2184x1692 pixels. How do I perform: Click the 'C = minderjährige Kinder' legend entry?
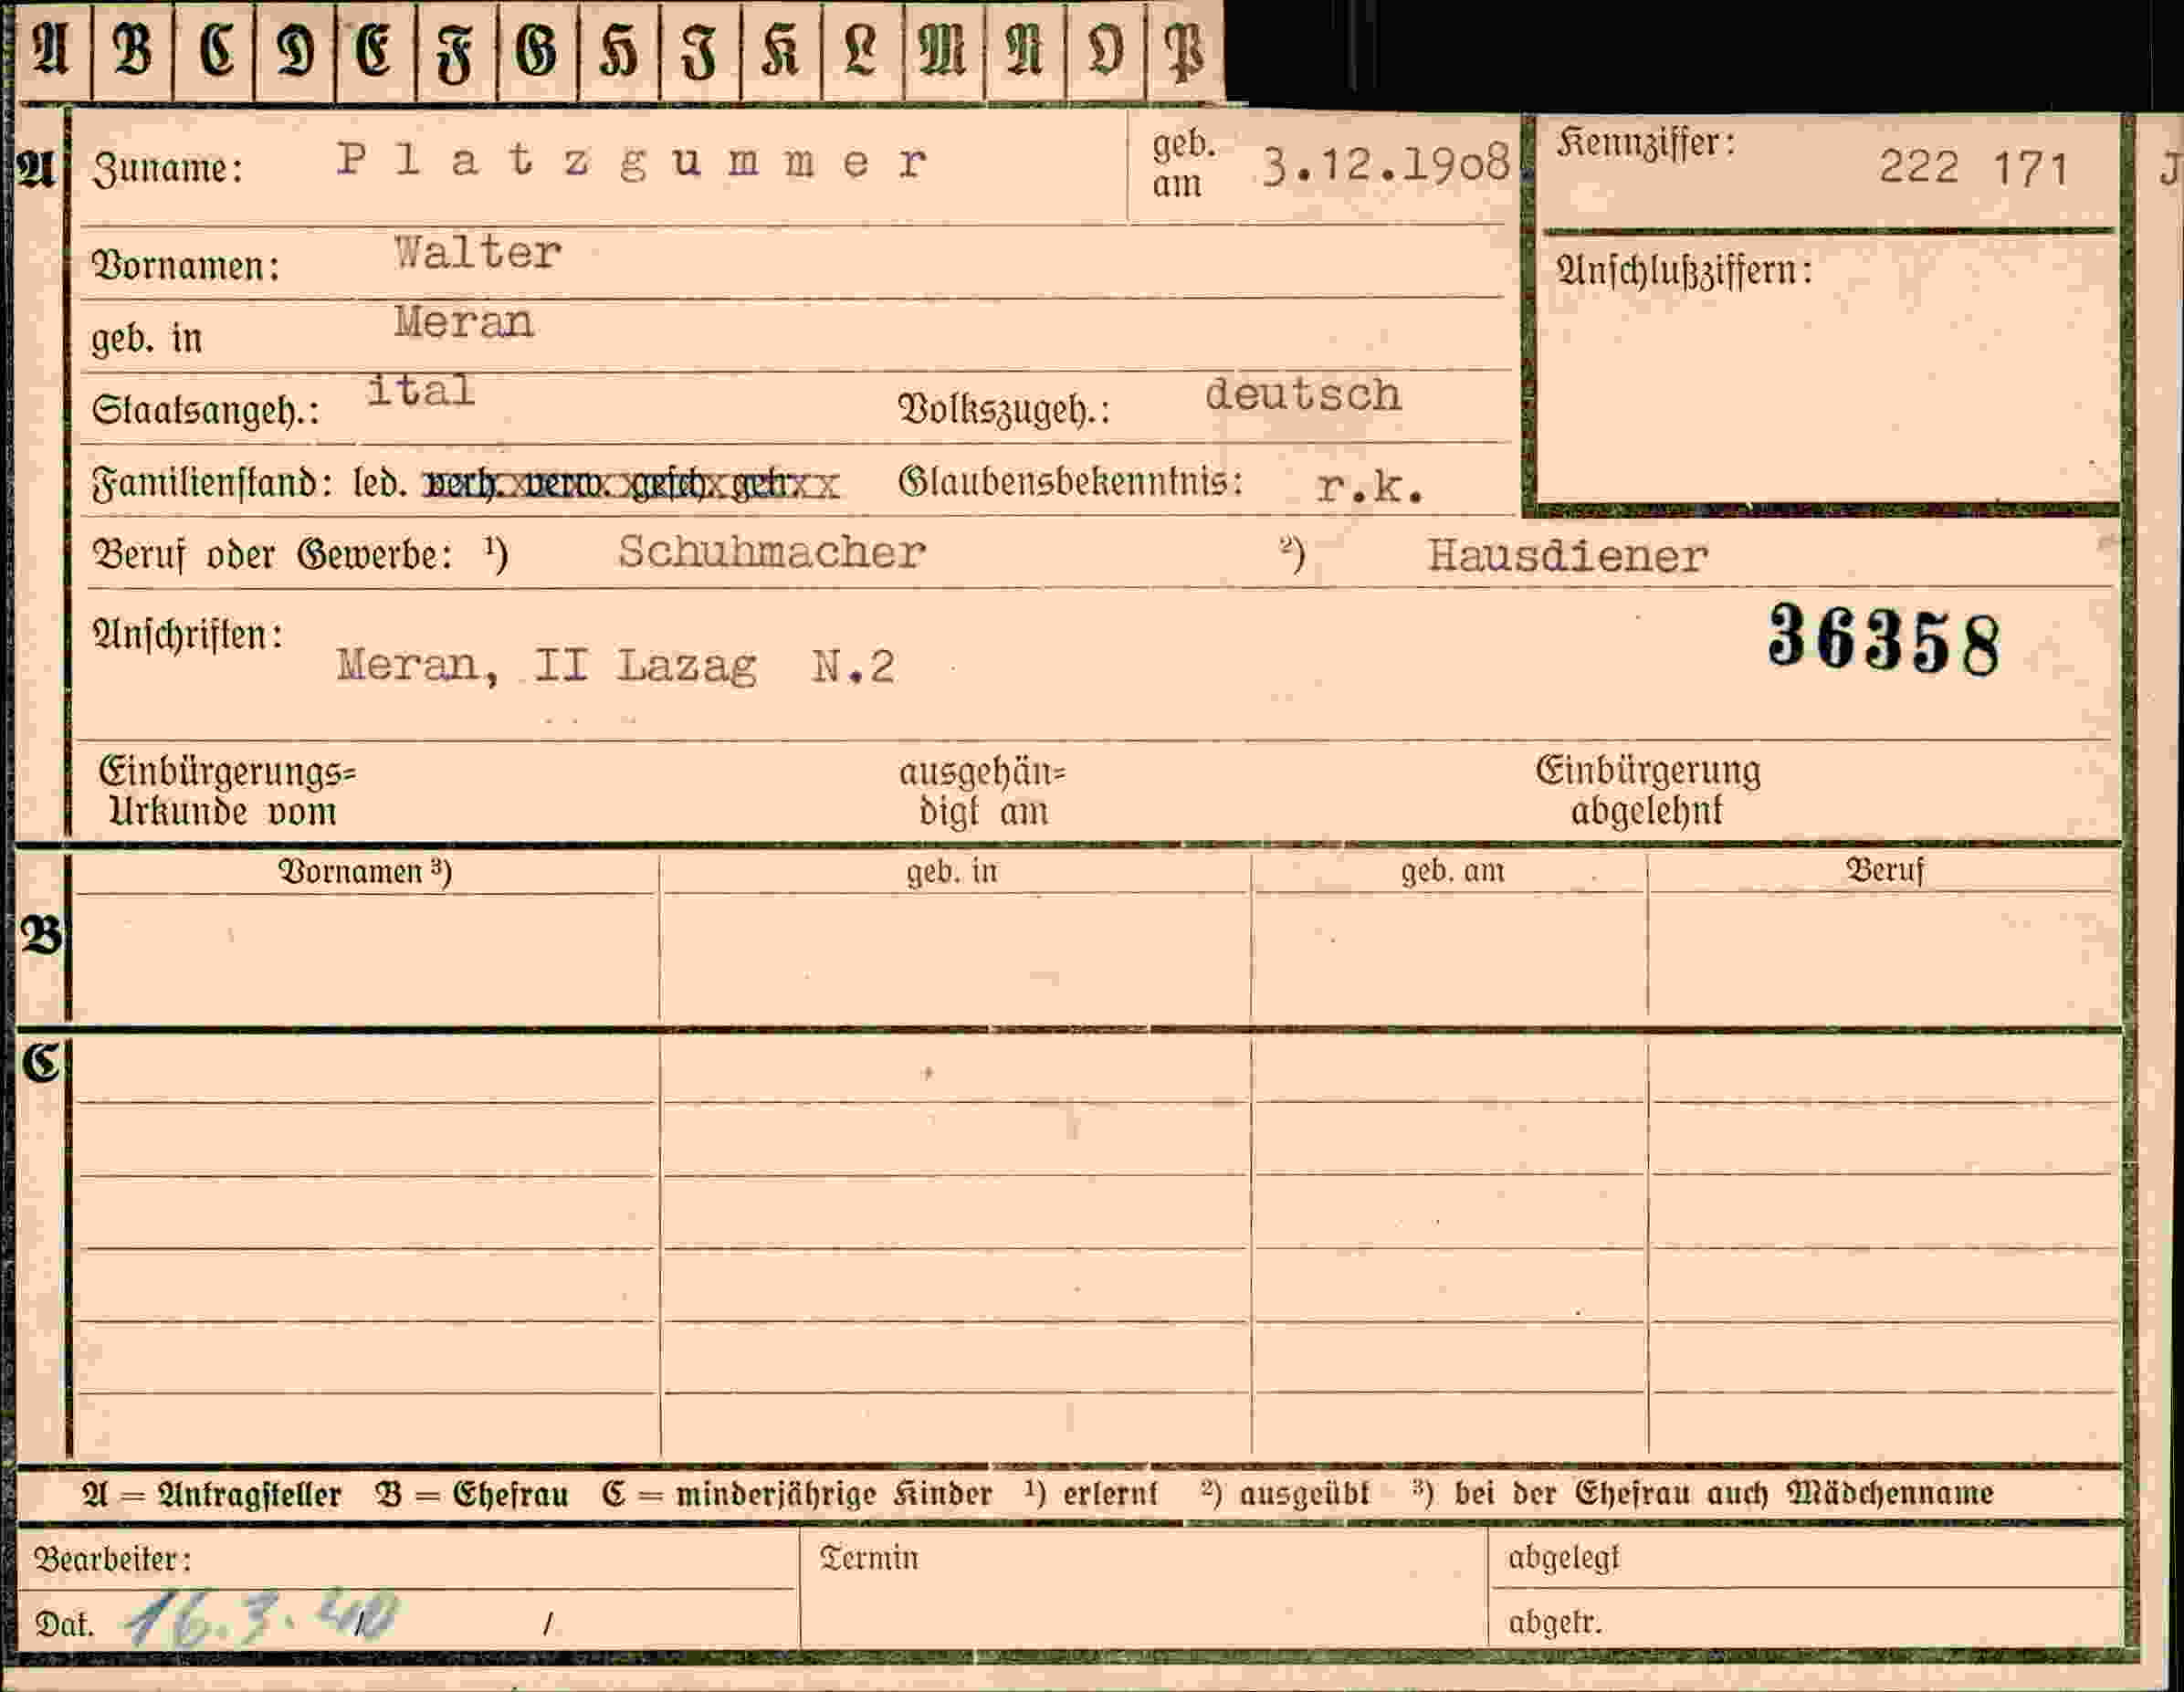coord(797,1495)
